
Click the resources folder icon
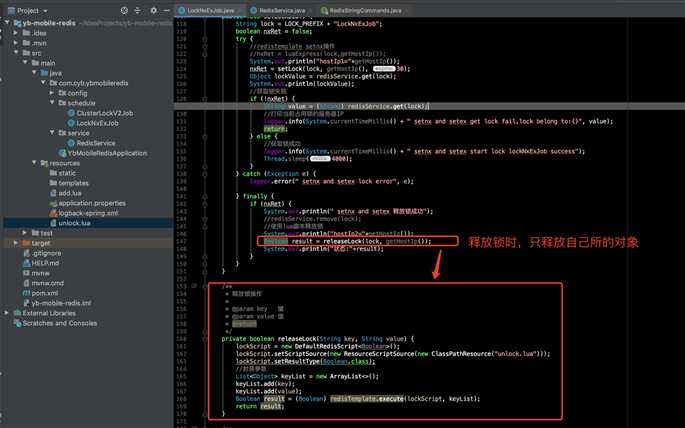44,163
